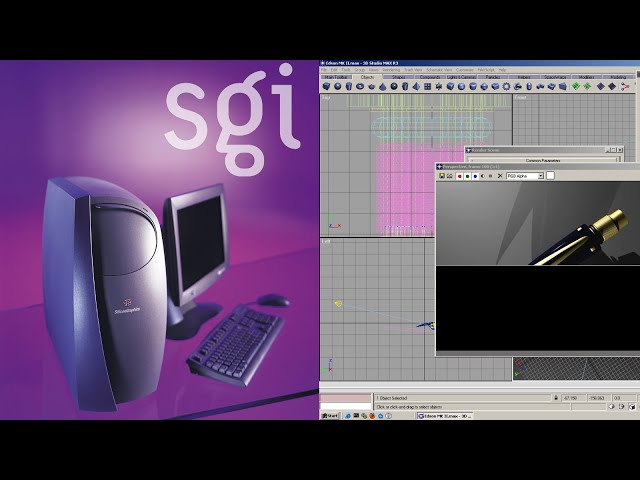This screenshot has width=640, height=480.
Task: Select the Cone primitive icon
Action: pos(383,86)
